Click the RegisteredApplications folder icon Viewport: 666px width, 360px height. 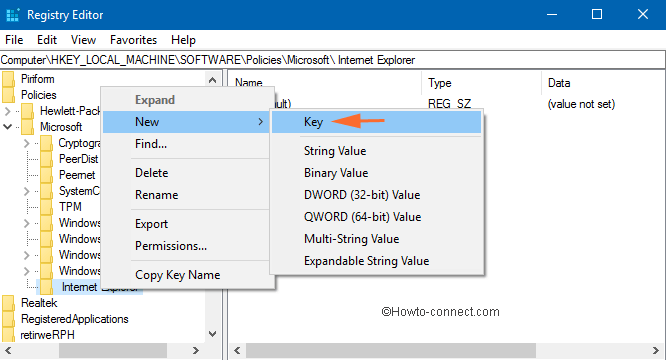point(8,319)
